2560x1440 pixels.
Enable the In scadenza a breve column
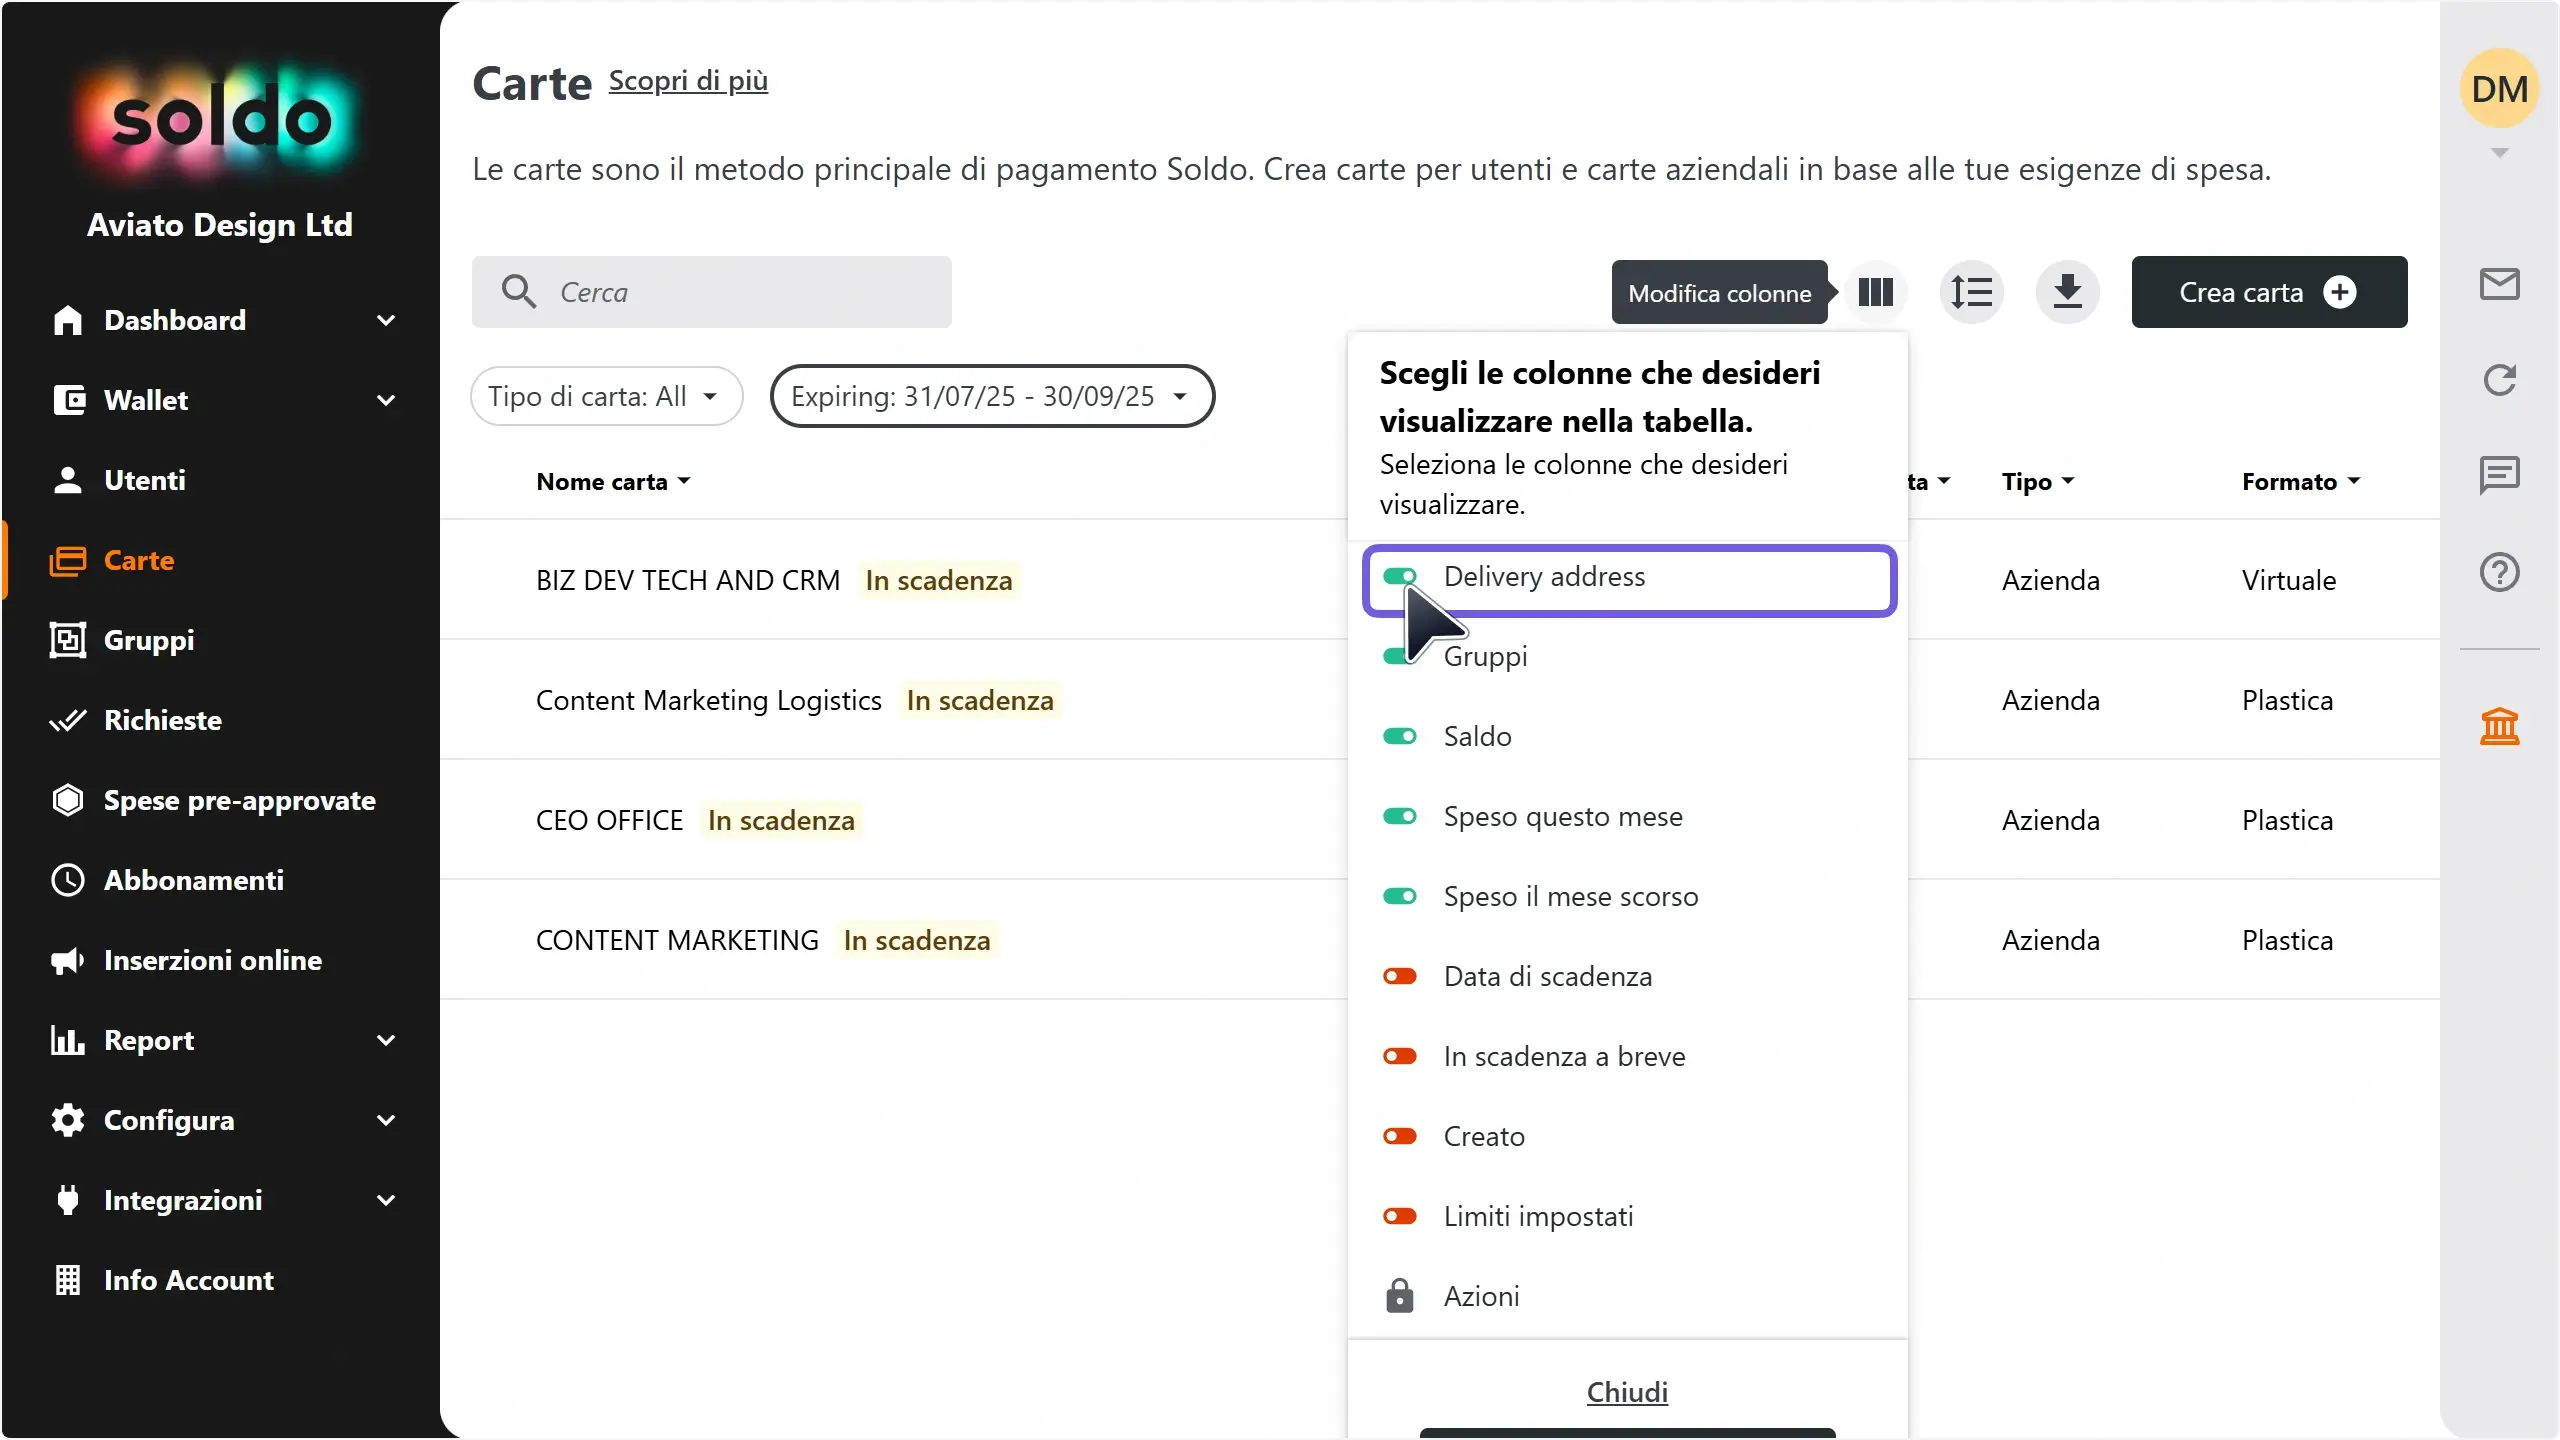[x=1400, y=1056]
